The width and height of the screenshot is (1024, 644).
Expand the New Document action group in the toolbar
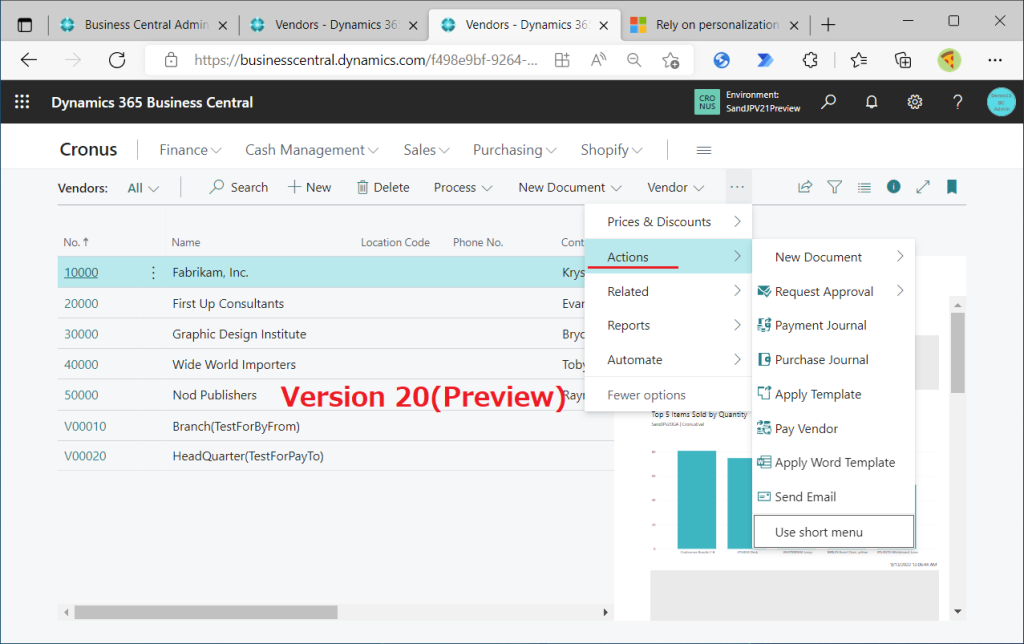point(569,187)
